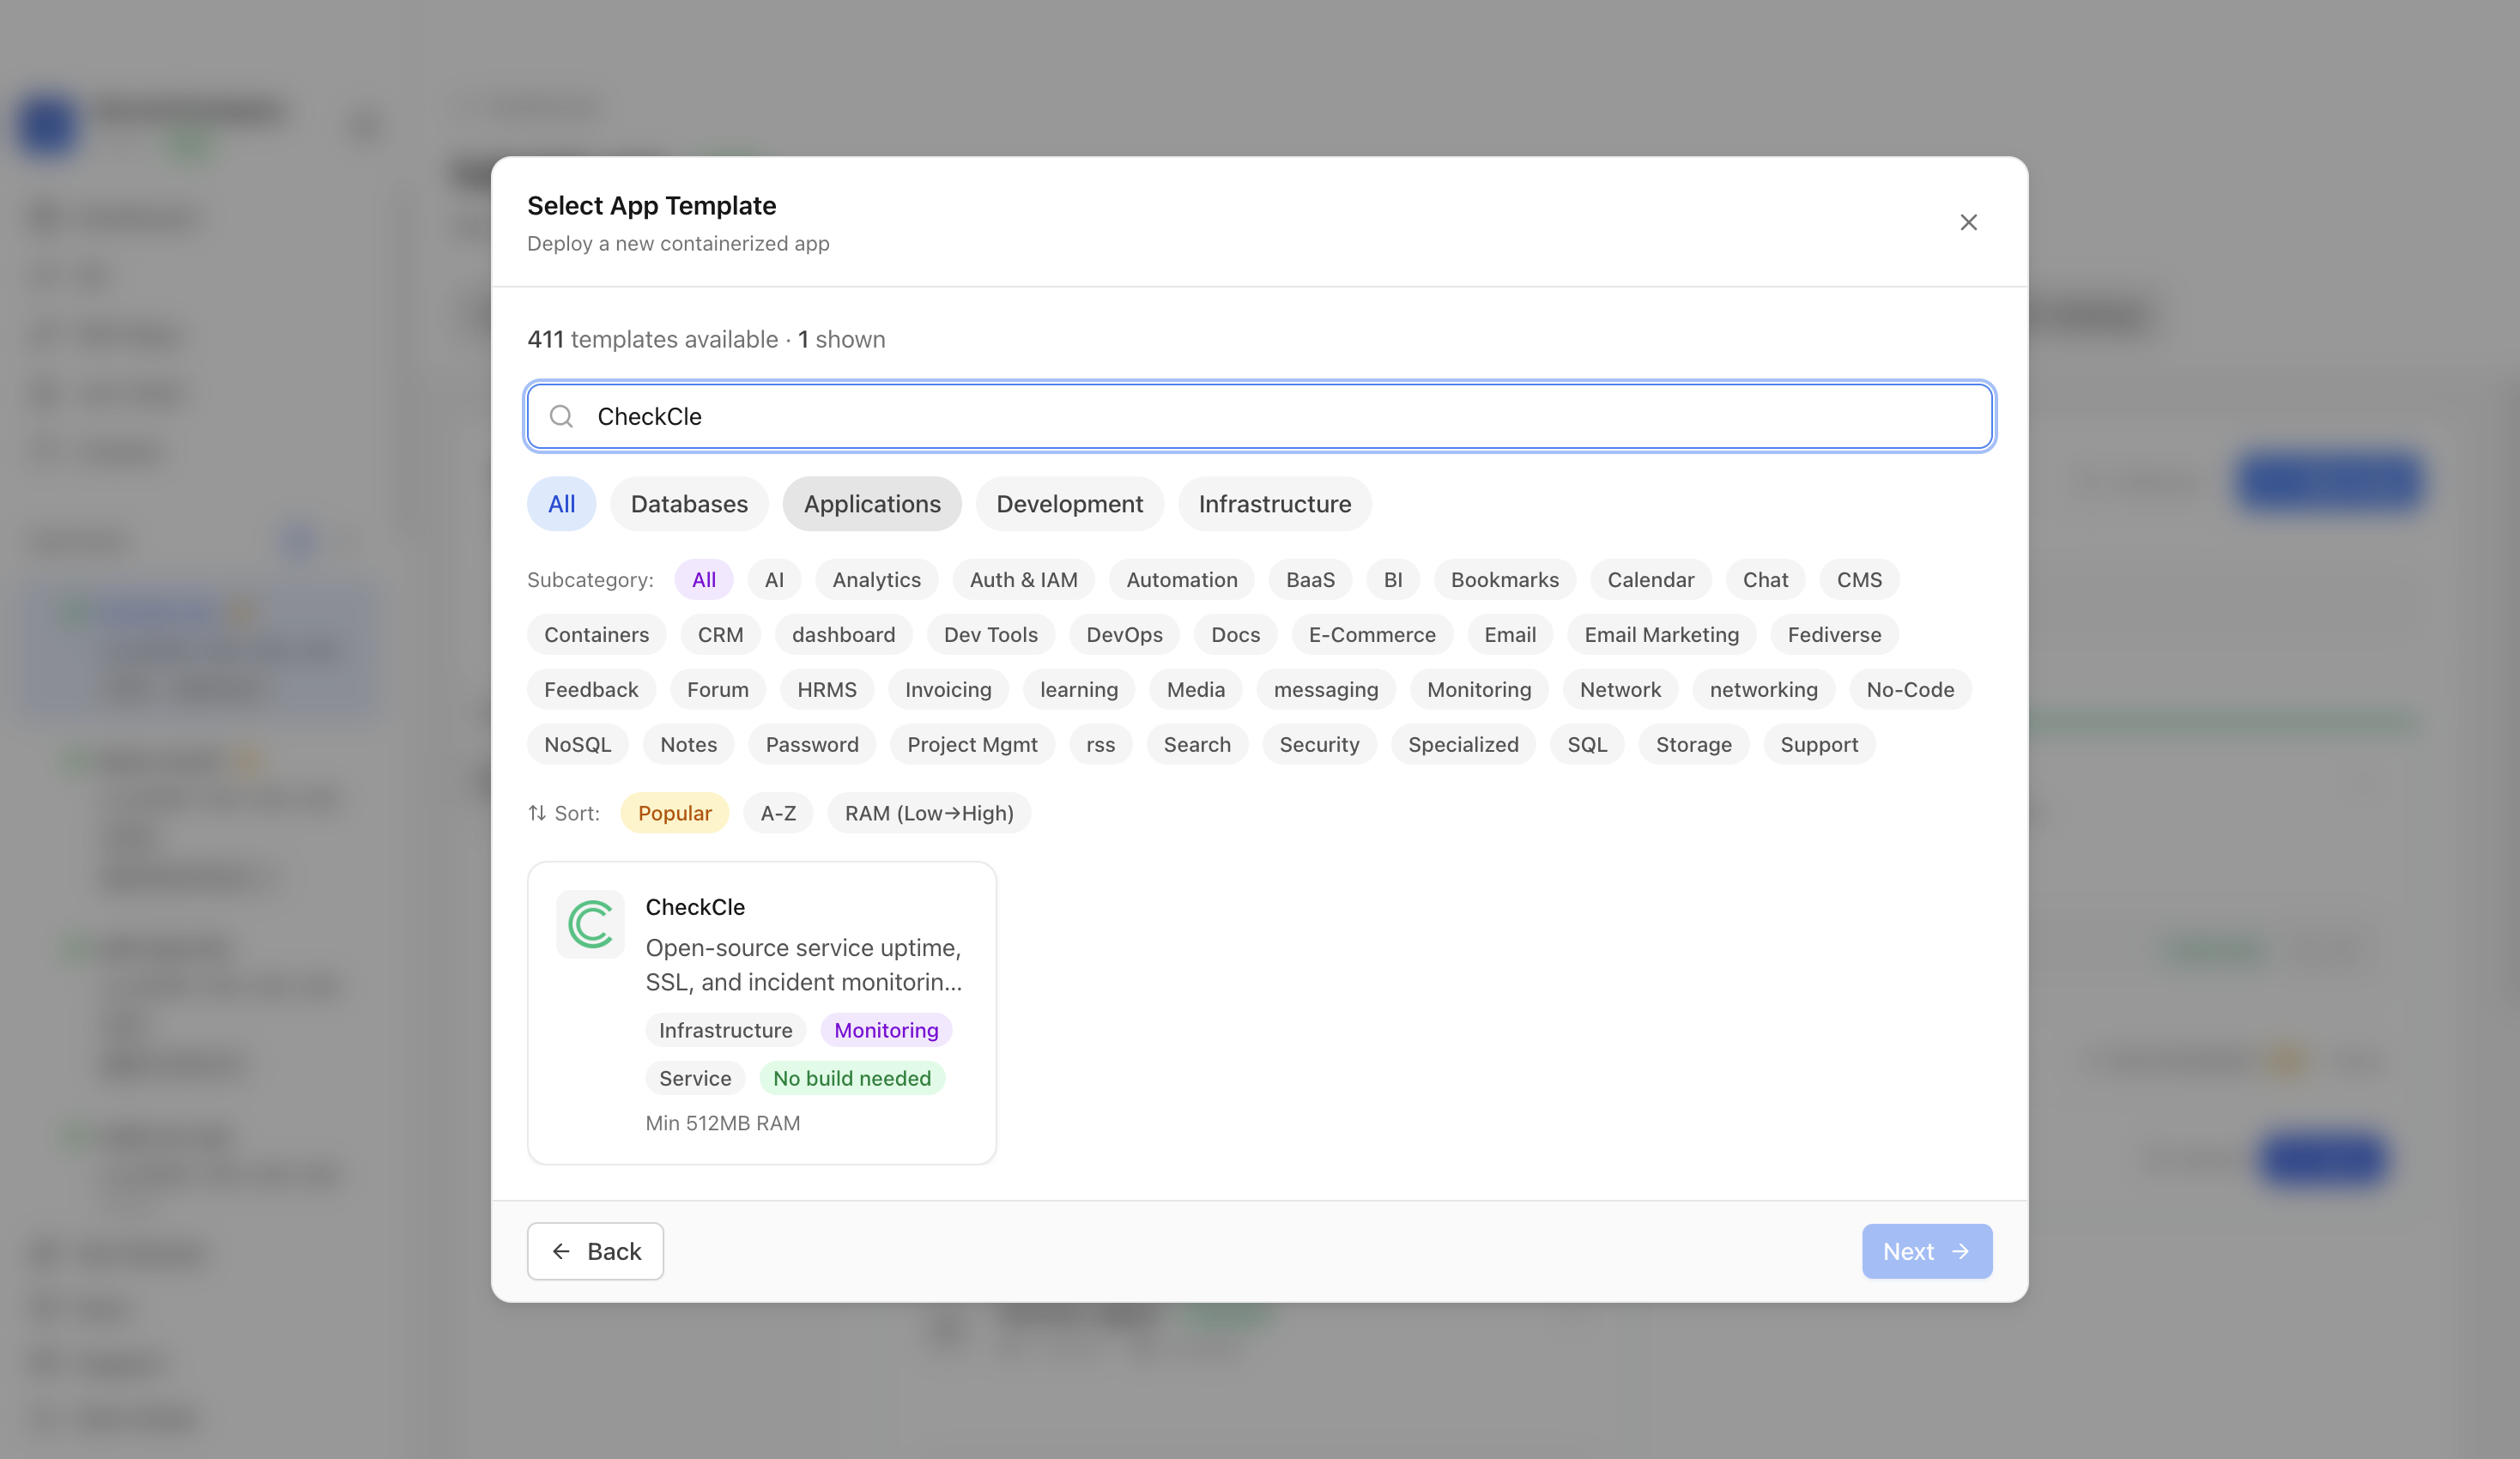This screenshot has height=1459, width=2520.
Task: Filter by BI subcategory
Action: (1392, 580)
